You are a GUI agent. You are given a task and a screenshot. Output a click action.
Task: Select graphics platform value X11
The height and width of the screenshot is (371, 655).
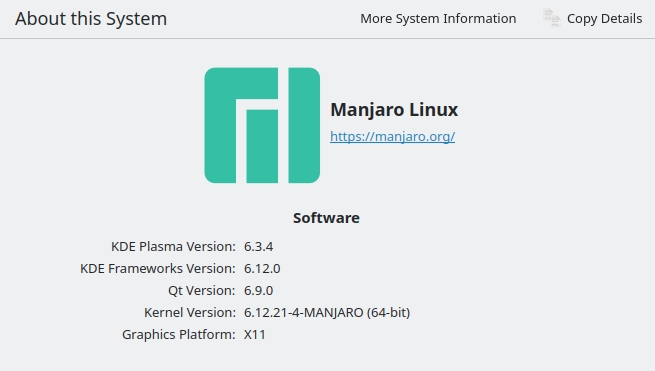point(255,335)
